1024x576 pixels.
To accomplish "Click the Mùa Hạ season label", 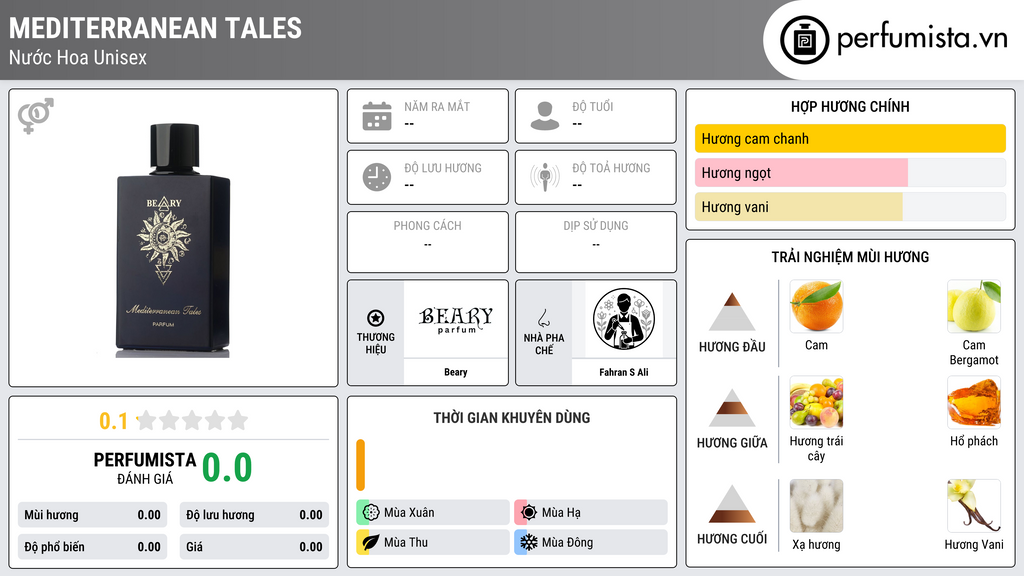I will click(561, 513).
